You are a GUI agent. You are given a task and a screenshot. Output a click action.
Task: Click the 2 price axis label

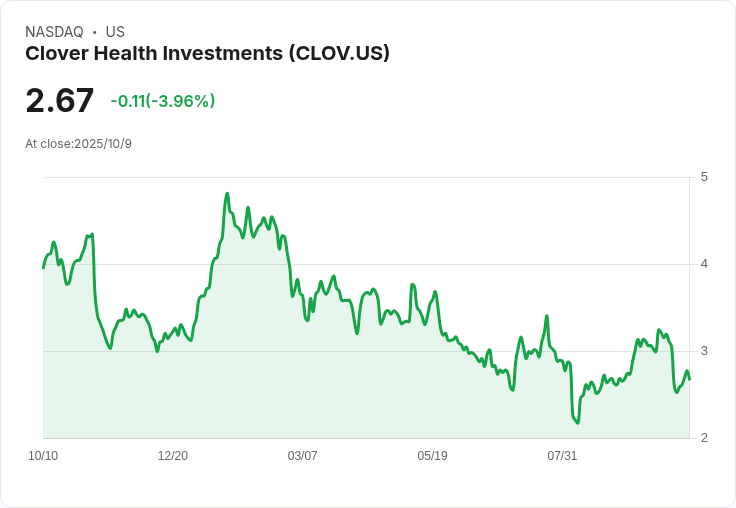(704, 438)
